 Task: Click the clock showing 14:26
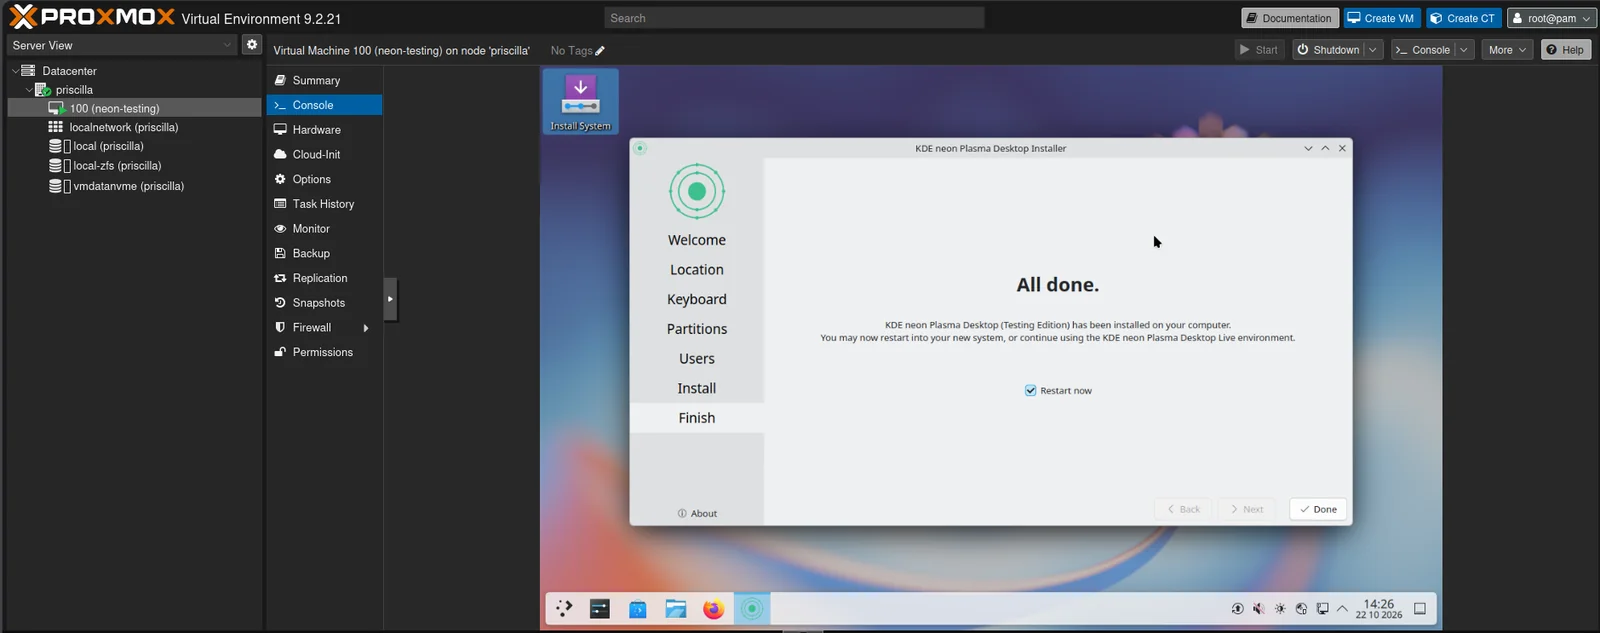point(1379,608)
